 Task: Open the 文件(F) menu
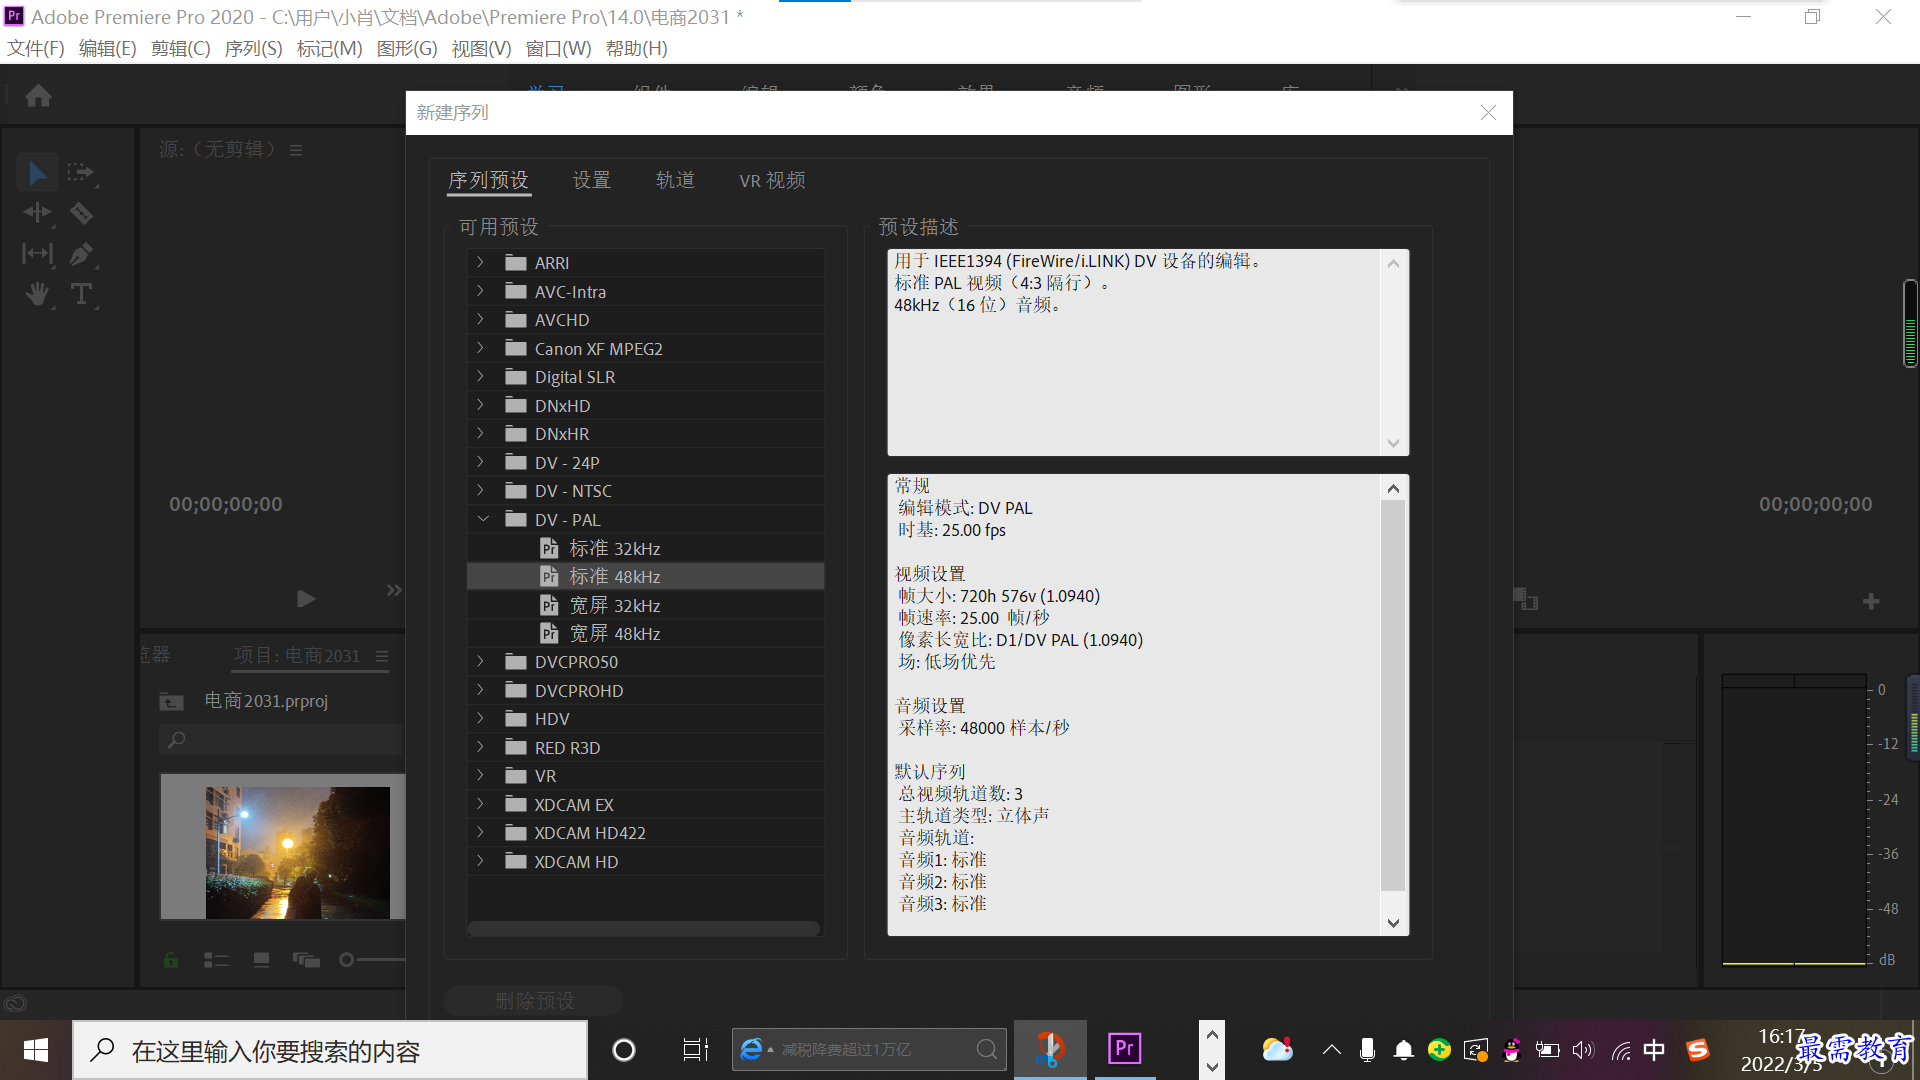[x=36, y=48]
